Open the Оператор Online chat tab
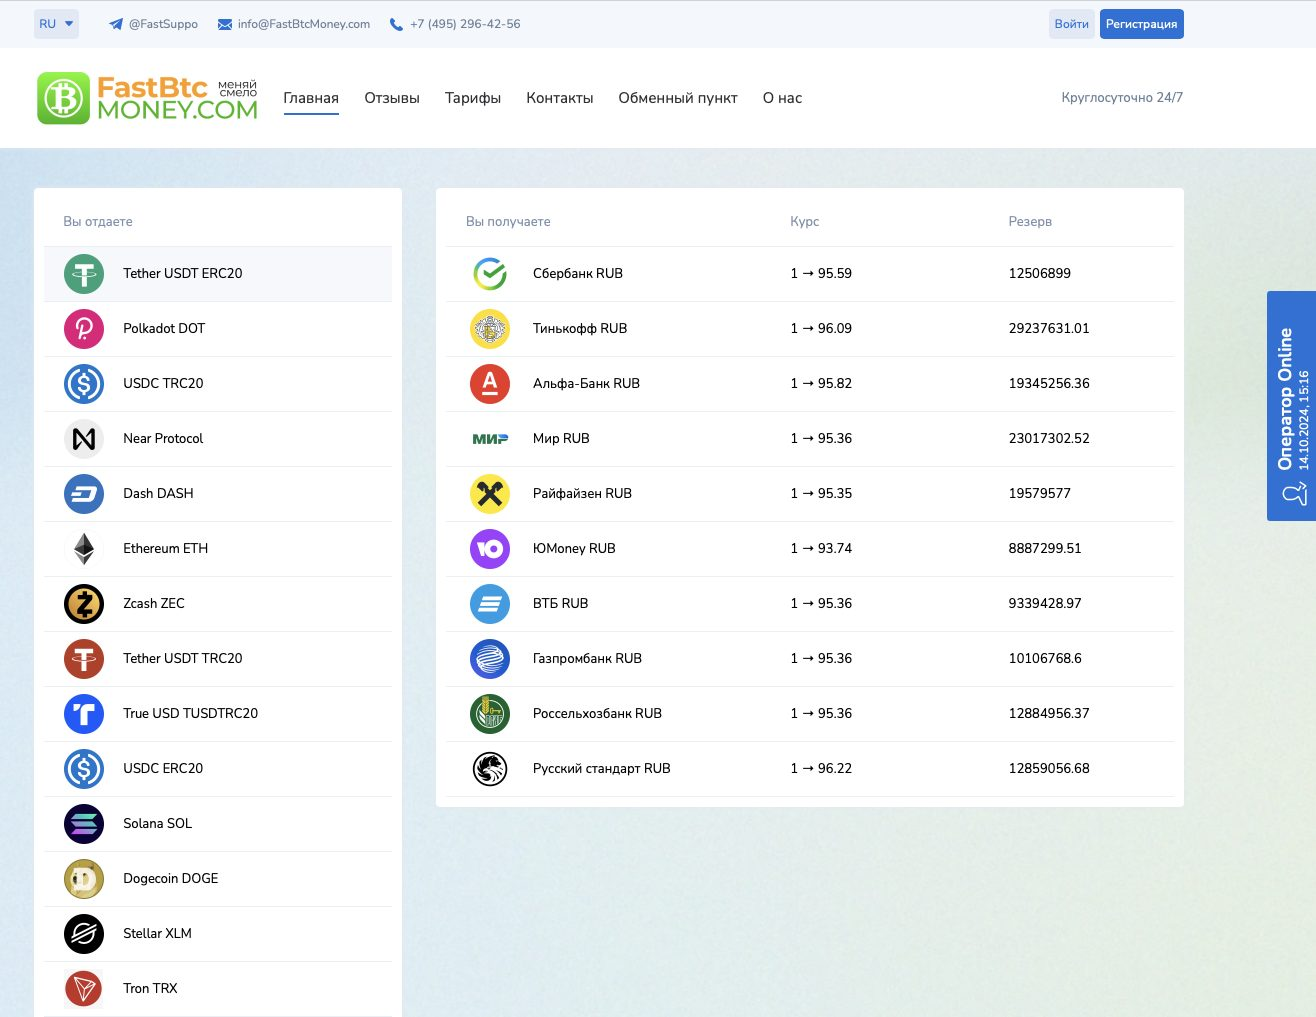The width and height of the screenshot is (1316, 1017). (1291, 405)
